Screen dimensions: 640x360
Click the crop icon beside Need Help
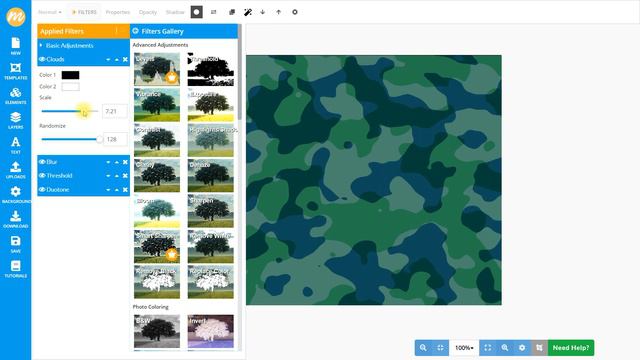pos(539,348)
